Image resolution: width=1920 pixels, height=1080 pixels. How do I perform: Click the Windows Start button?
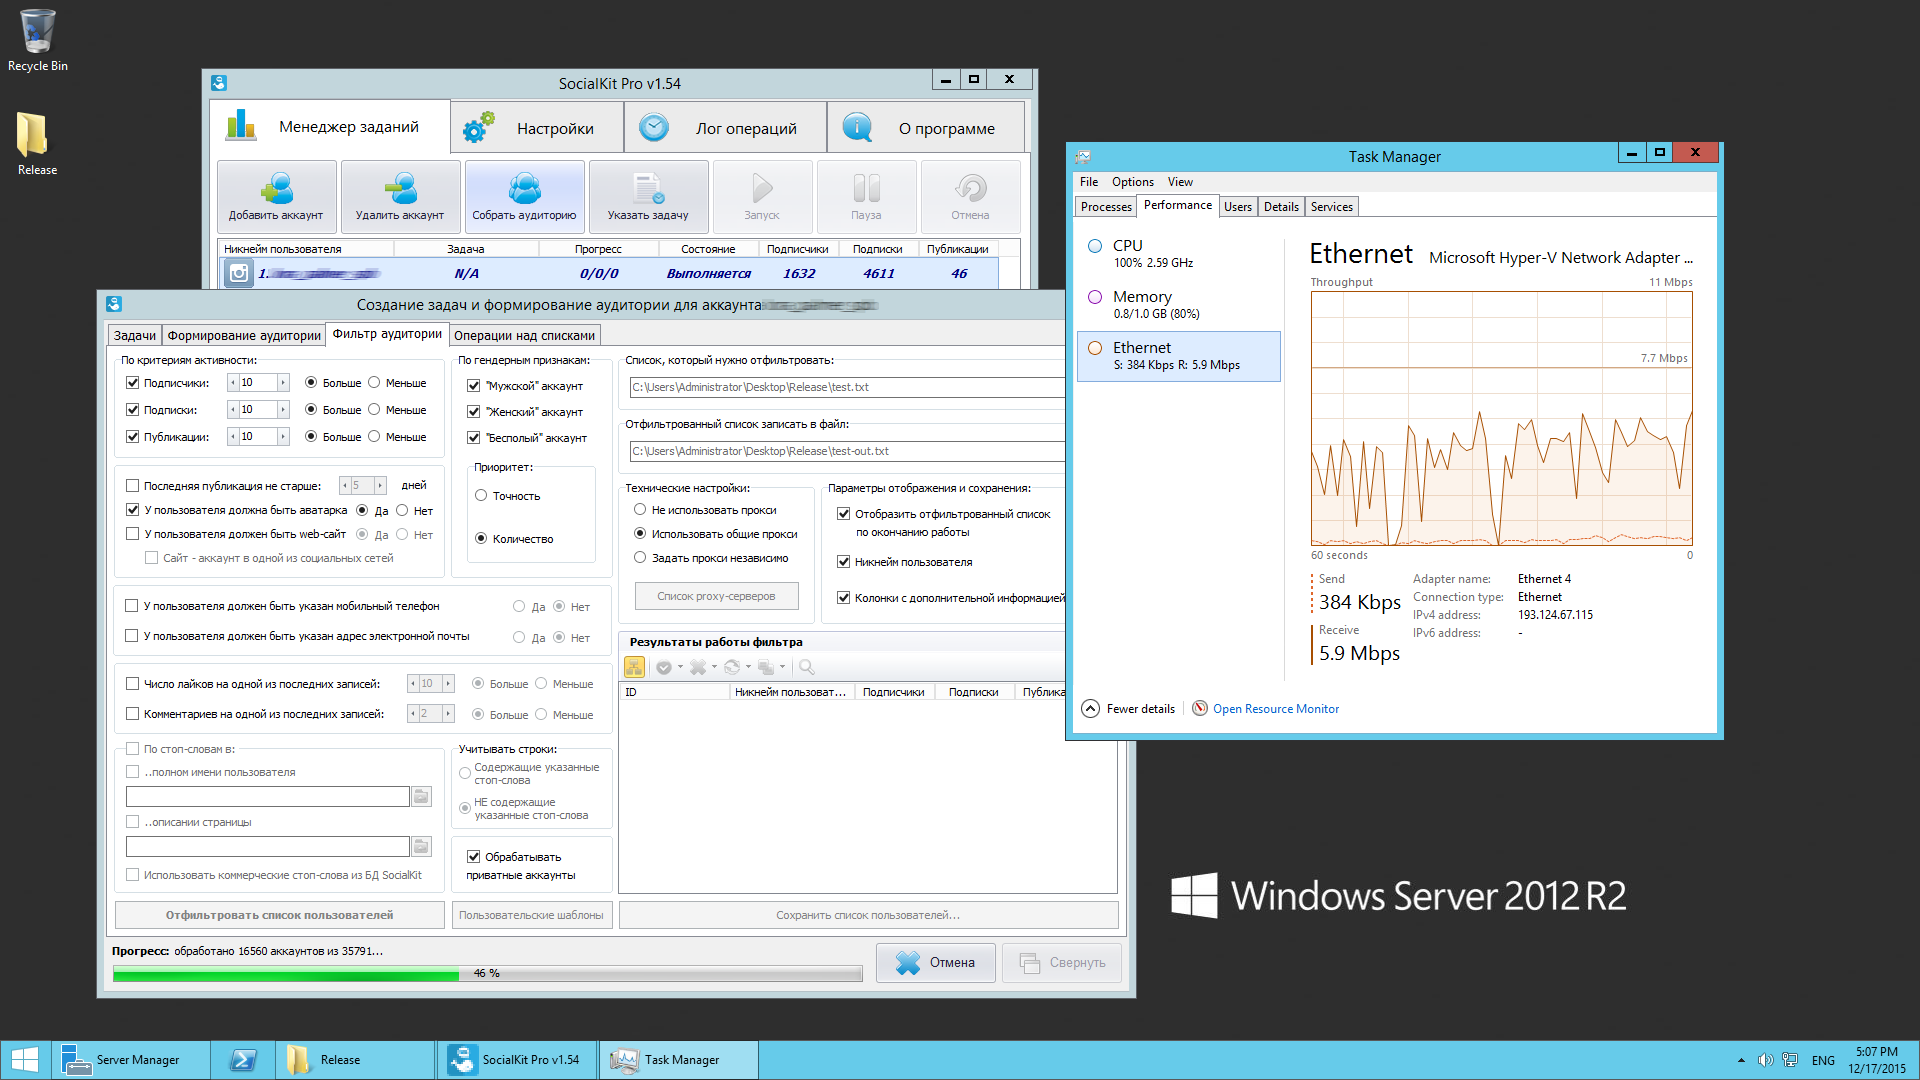click(25, 1060)
